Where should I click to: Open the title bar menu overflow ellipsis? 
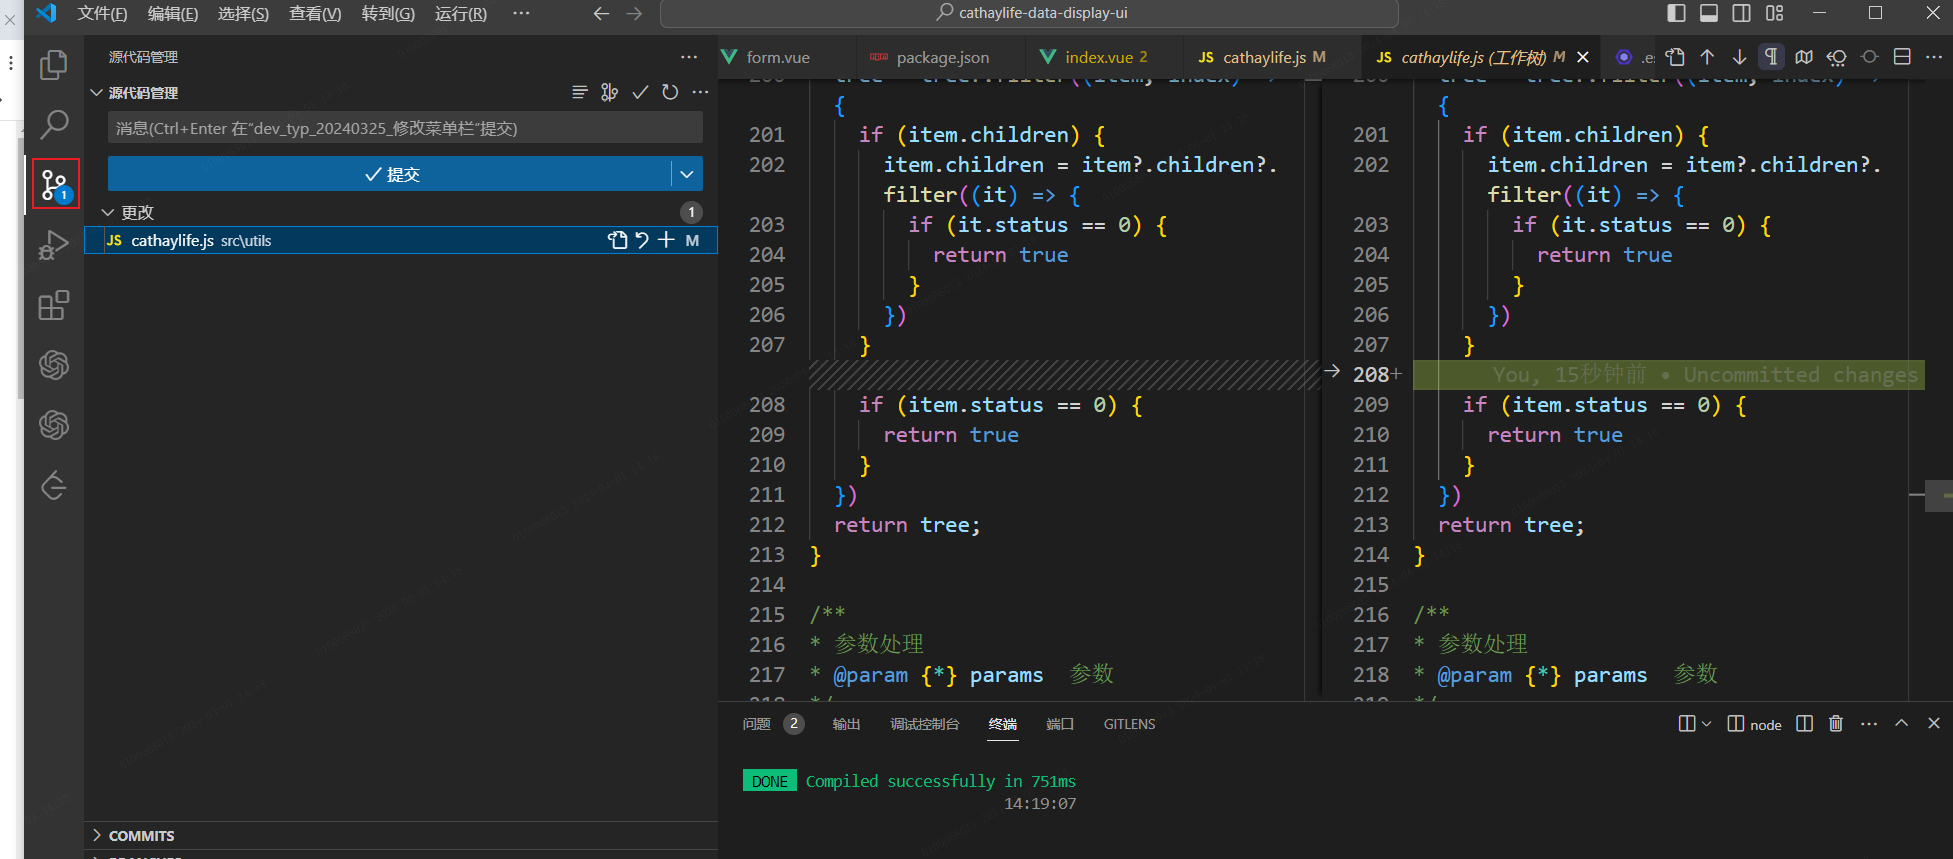pos(521,13)
